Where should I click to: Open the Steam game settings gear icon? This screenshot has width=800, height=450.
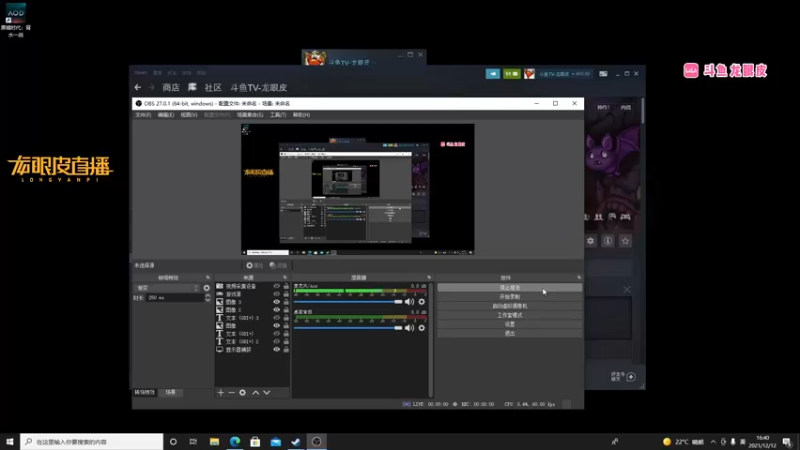(x=590, y=241)
